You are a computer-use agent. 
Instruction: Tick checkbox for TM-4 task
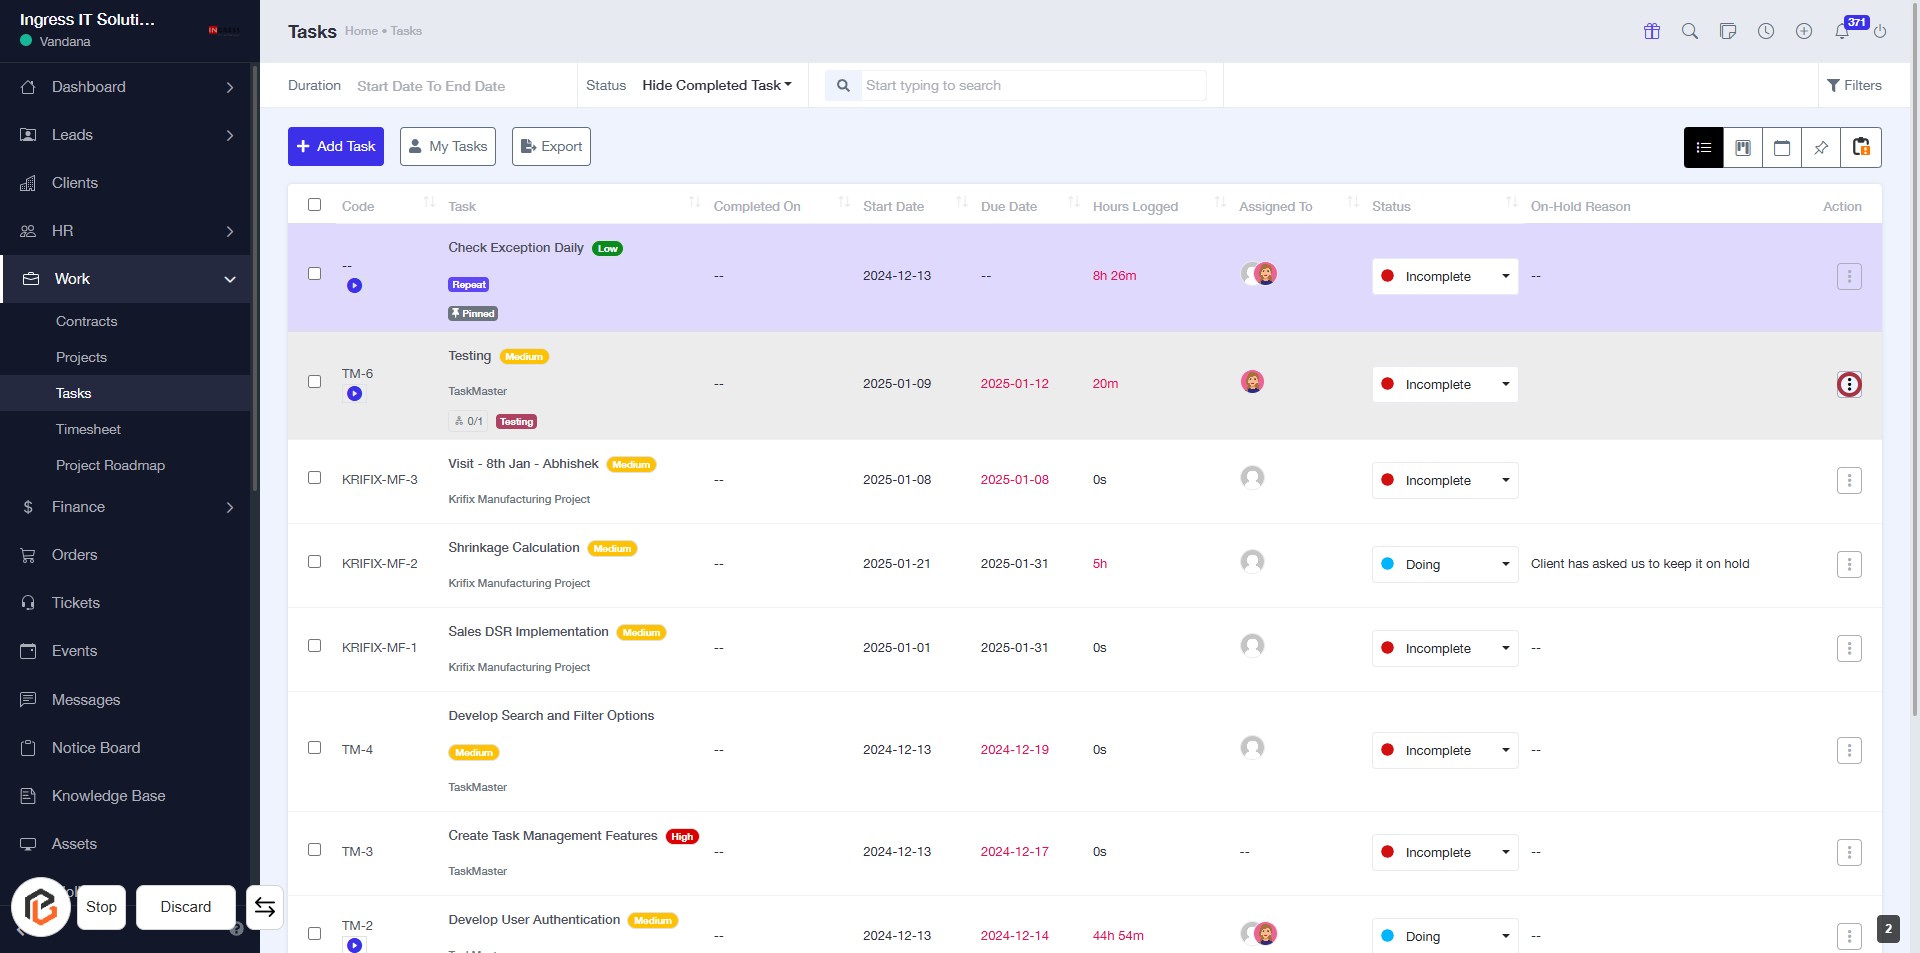tap(315, 748)
